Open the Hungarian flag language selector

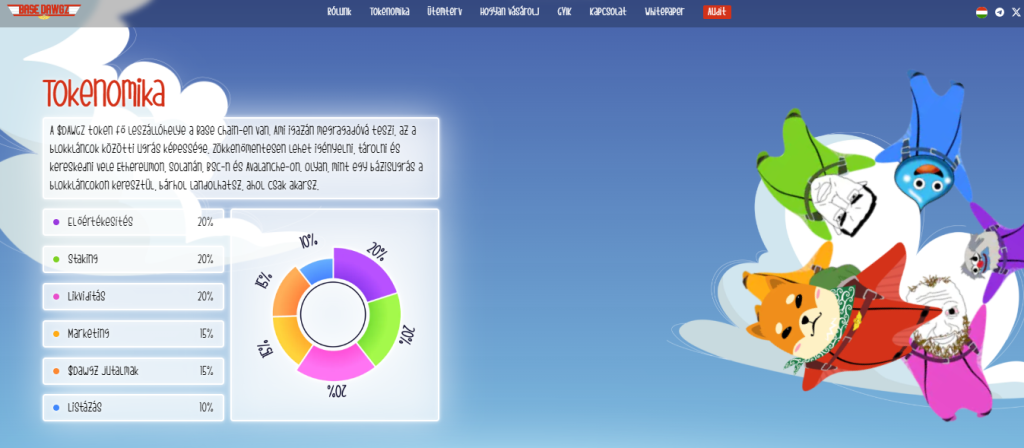[x=982, y=13]
